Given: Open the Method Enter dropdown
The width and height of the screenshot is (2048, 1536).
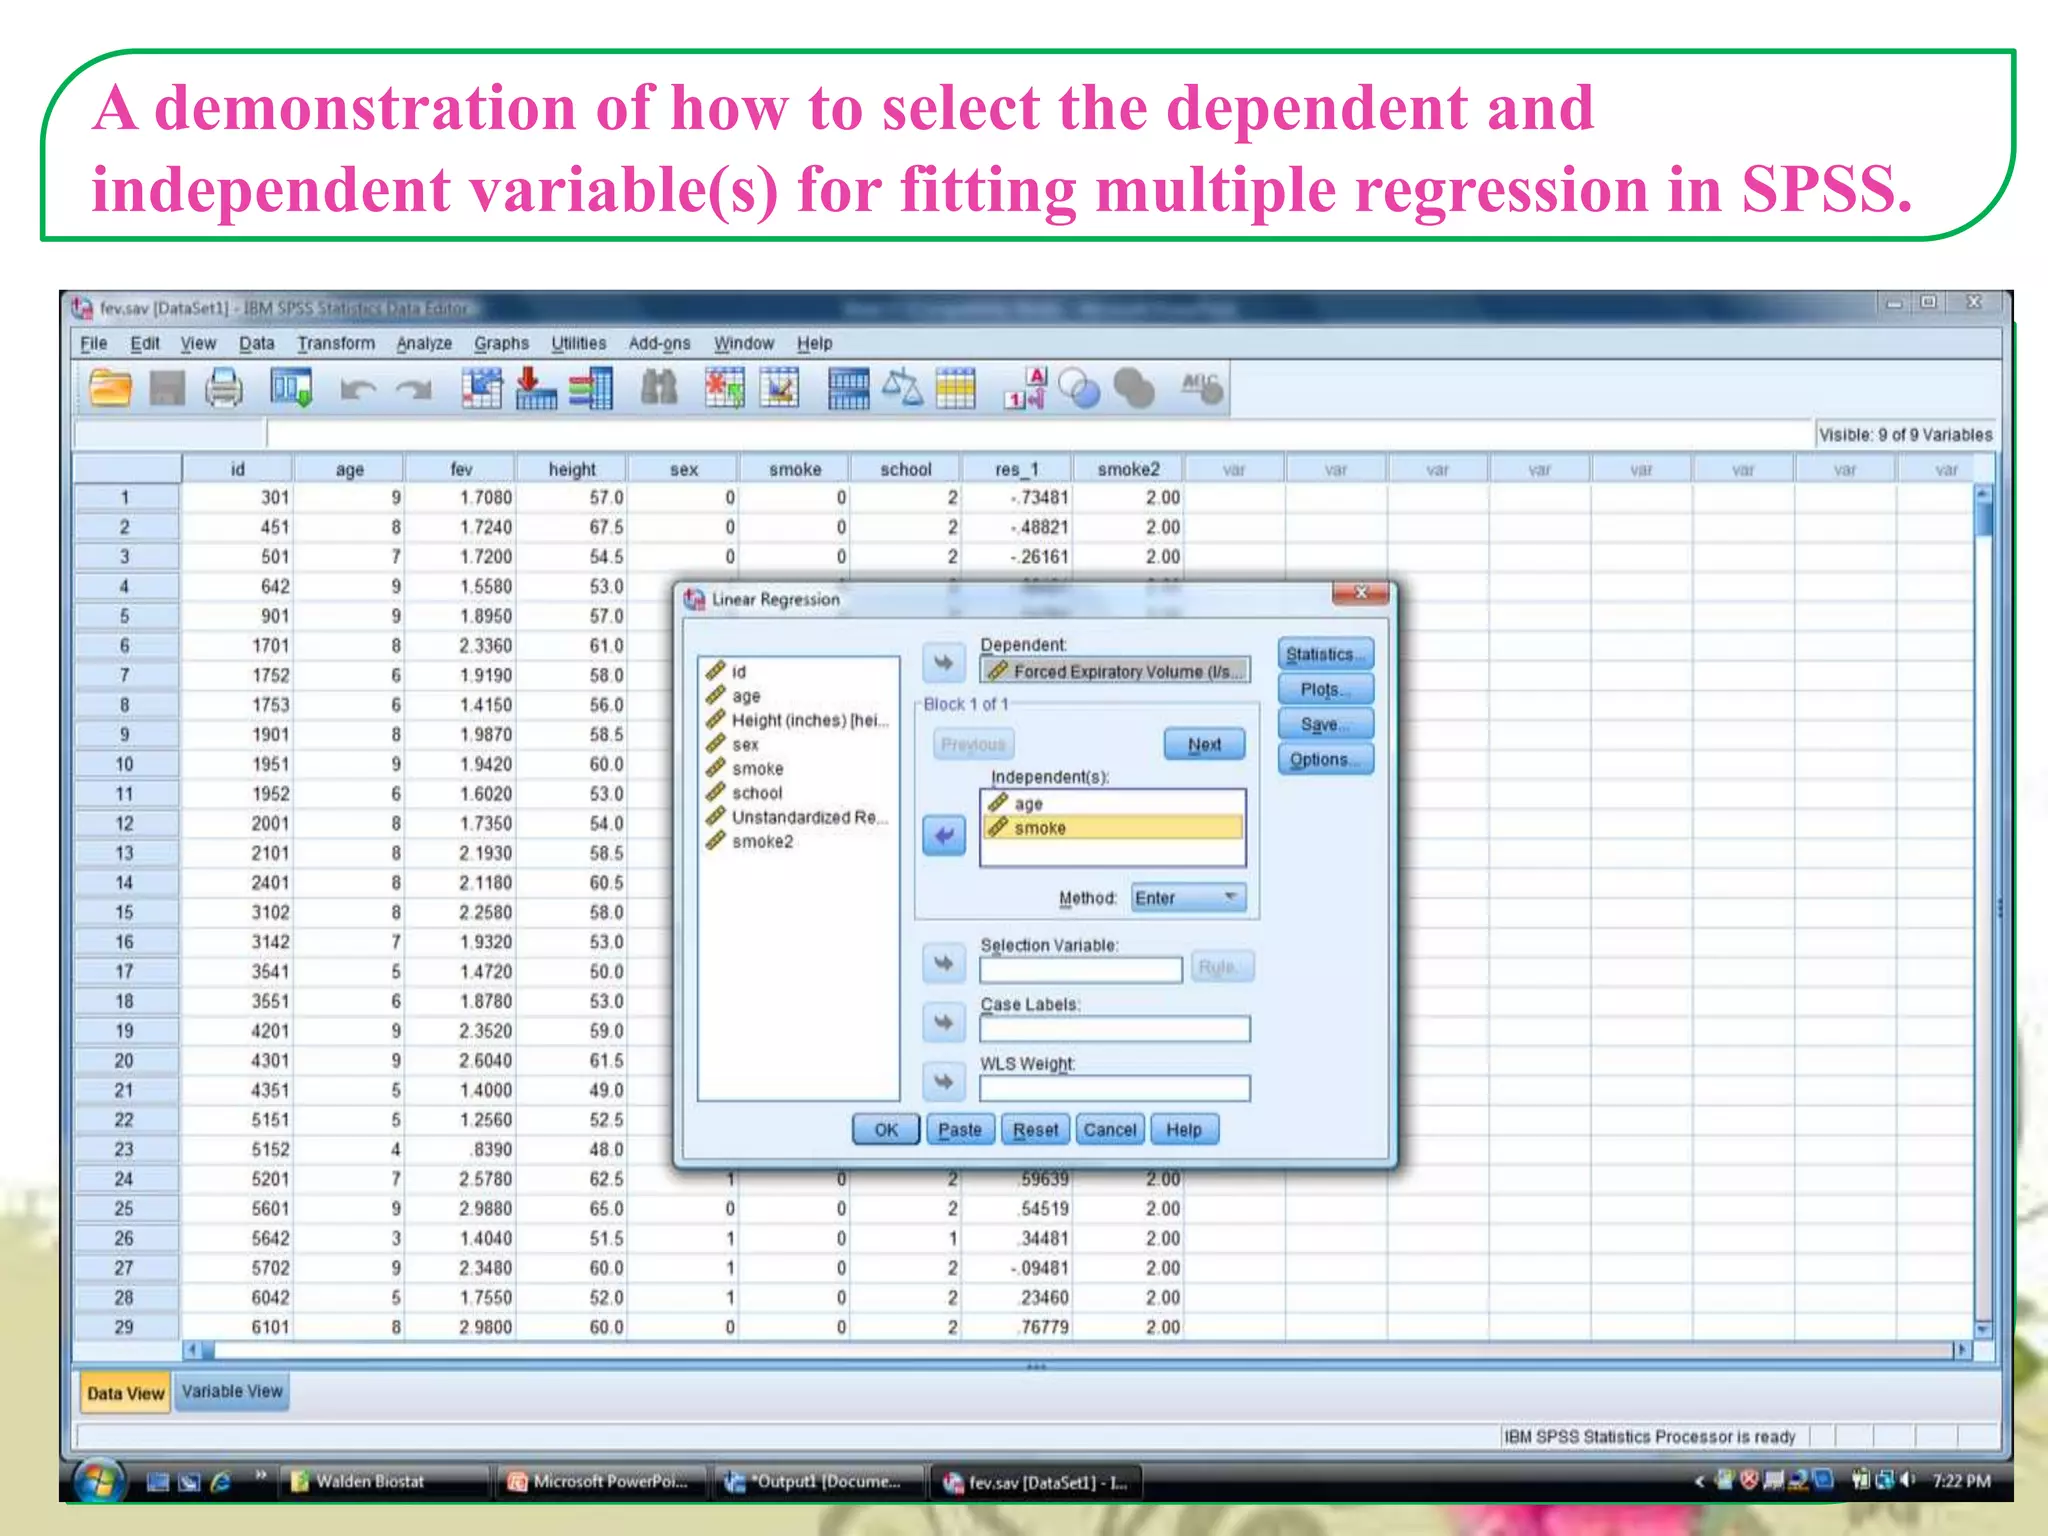Looking at the screenshot, I should (1188, 898).
